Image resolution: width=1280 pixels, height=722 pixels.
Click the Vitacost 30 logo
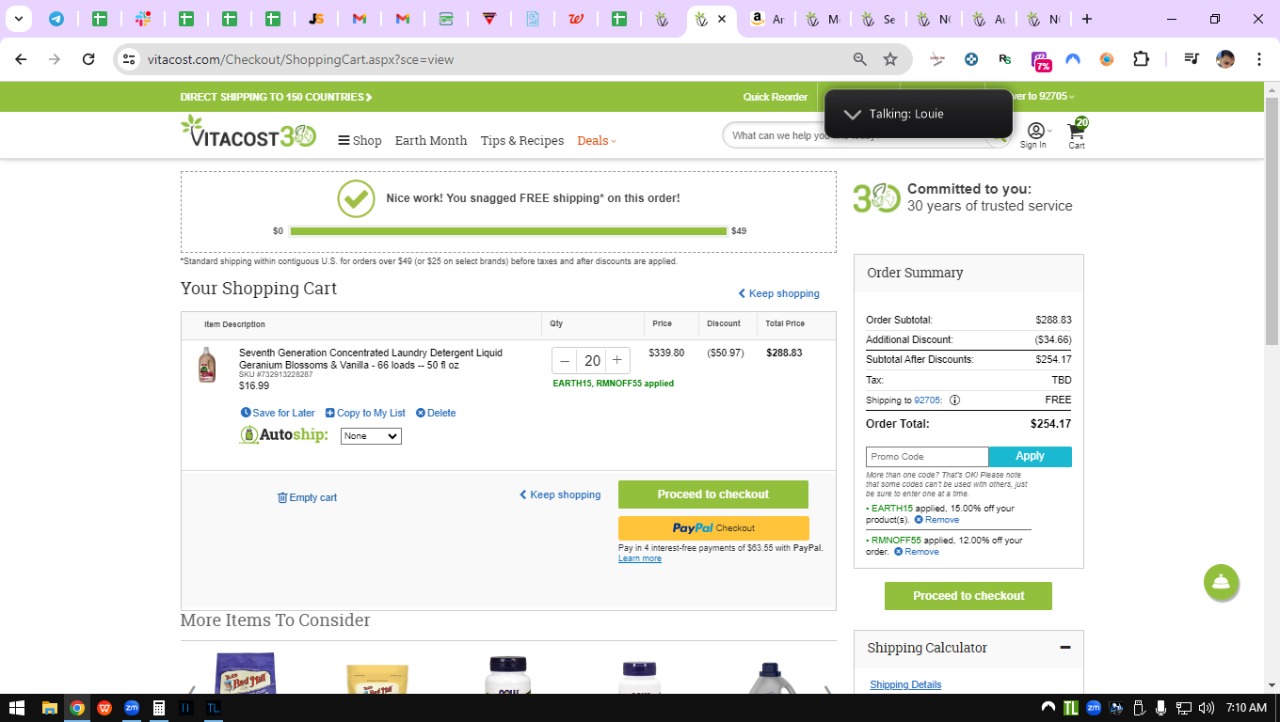point(248,132)
